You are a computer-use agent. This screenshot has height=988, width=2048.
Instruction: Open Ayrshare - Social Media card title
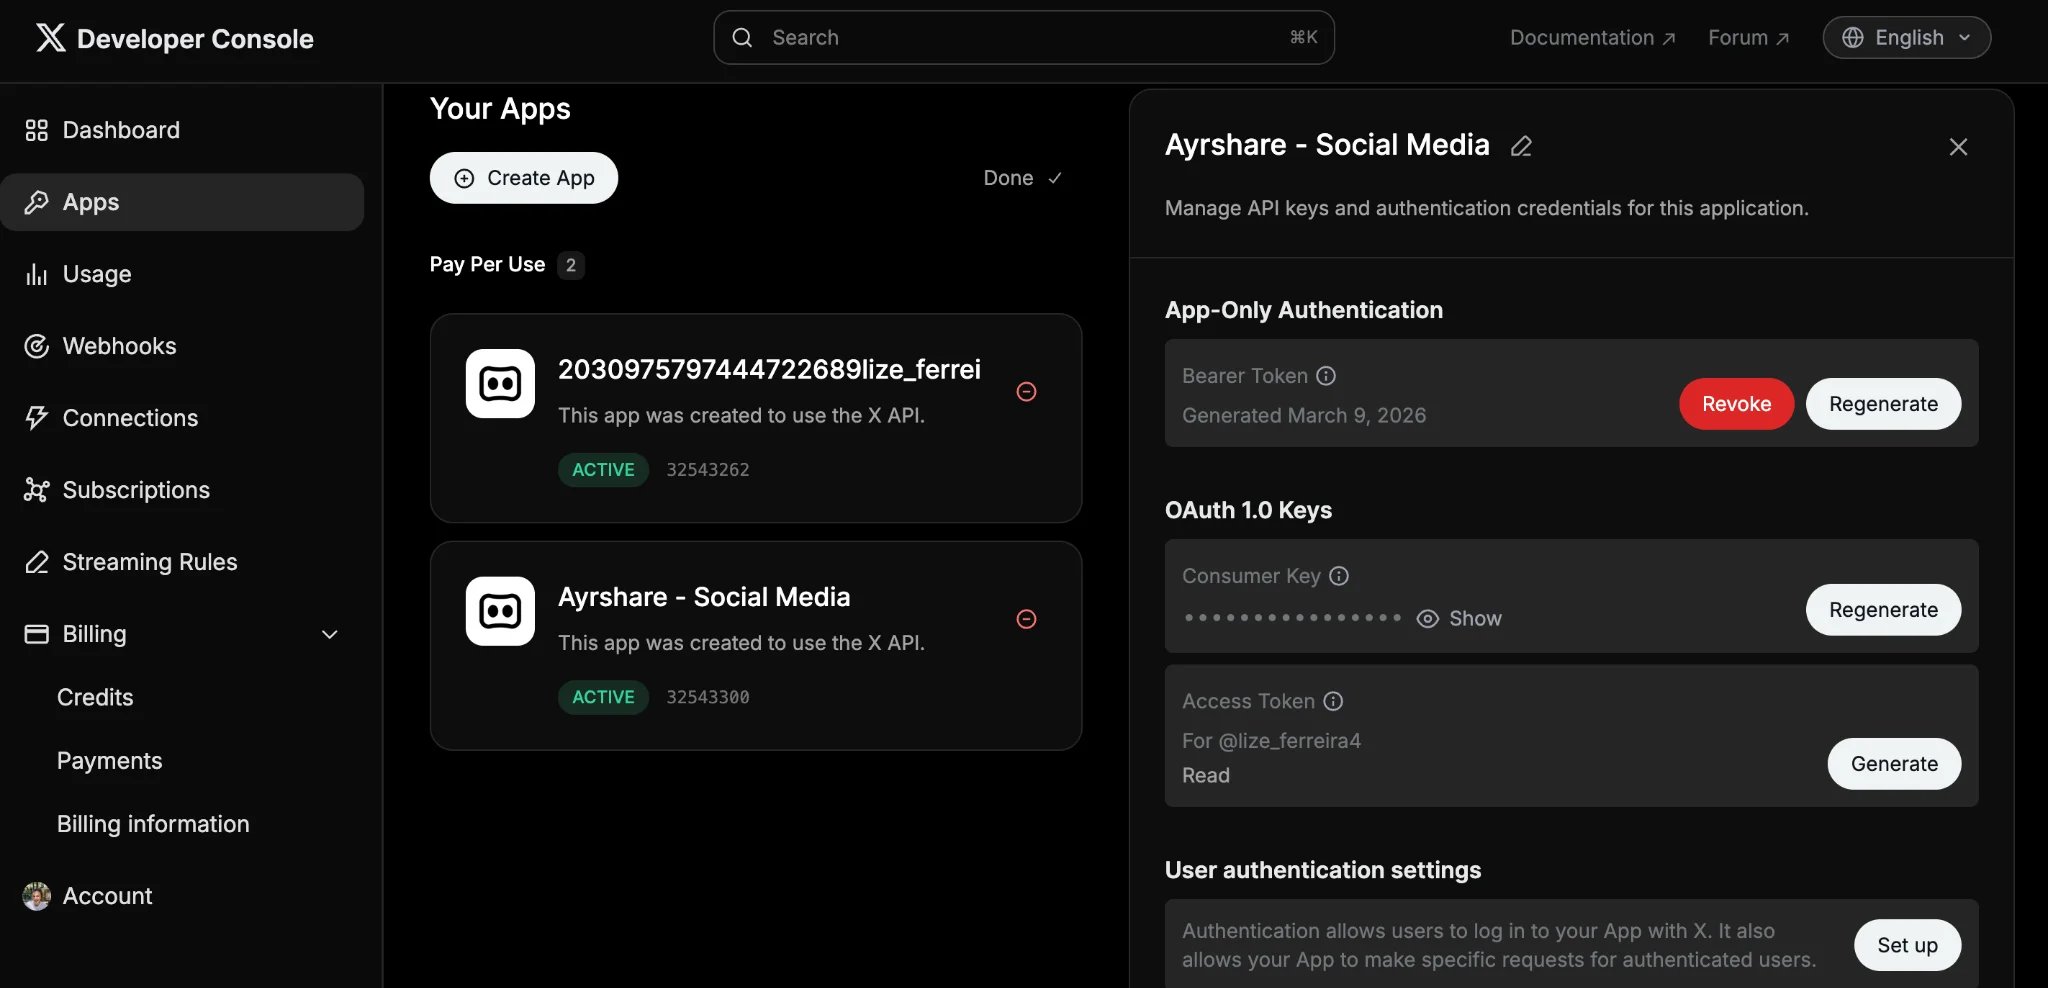pyautogui.click(x=704, y=597)
